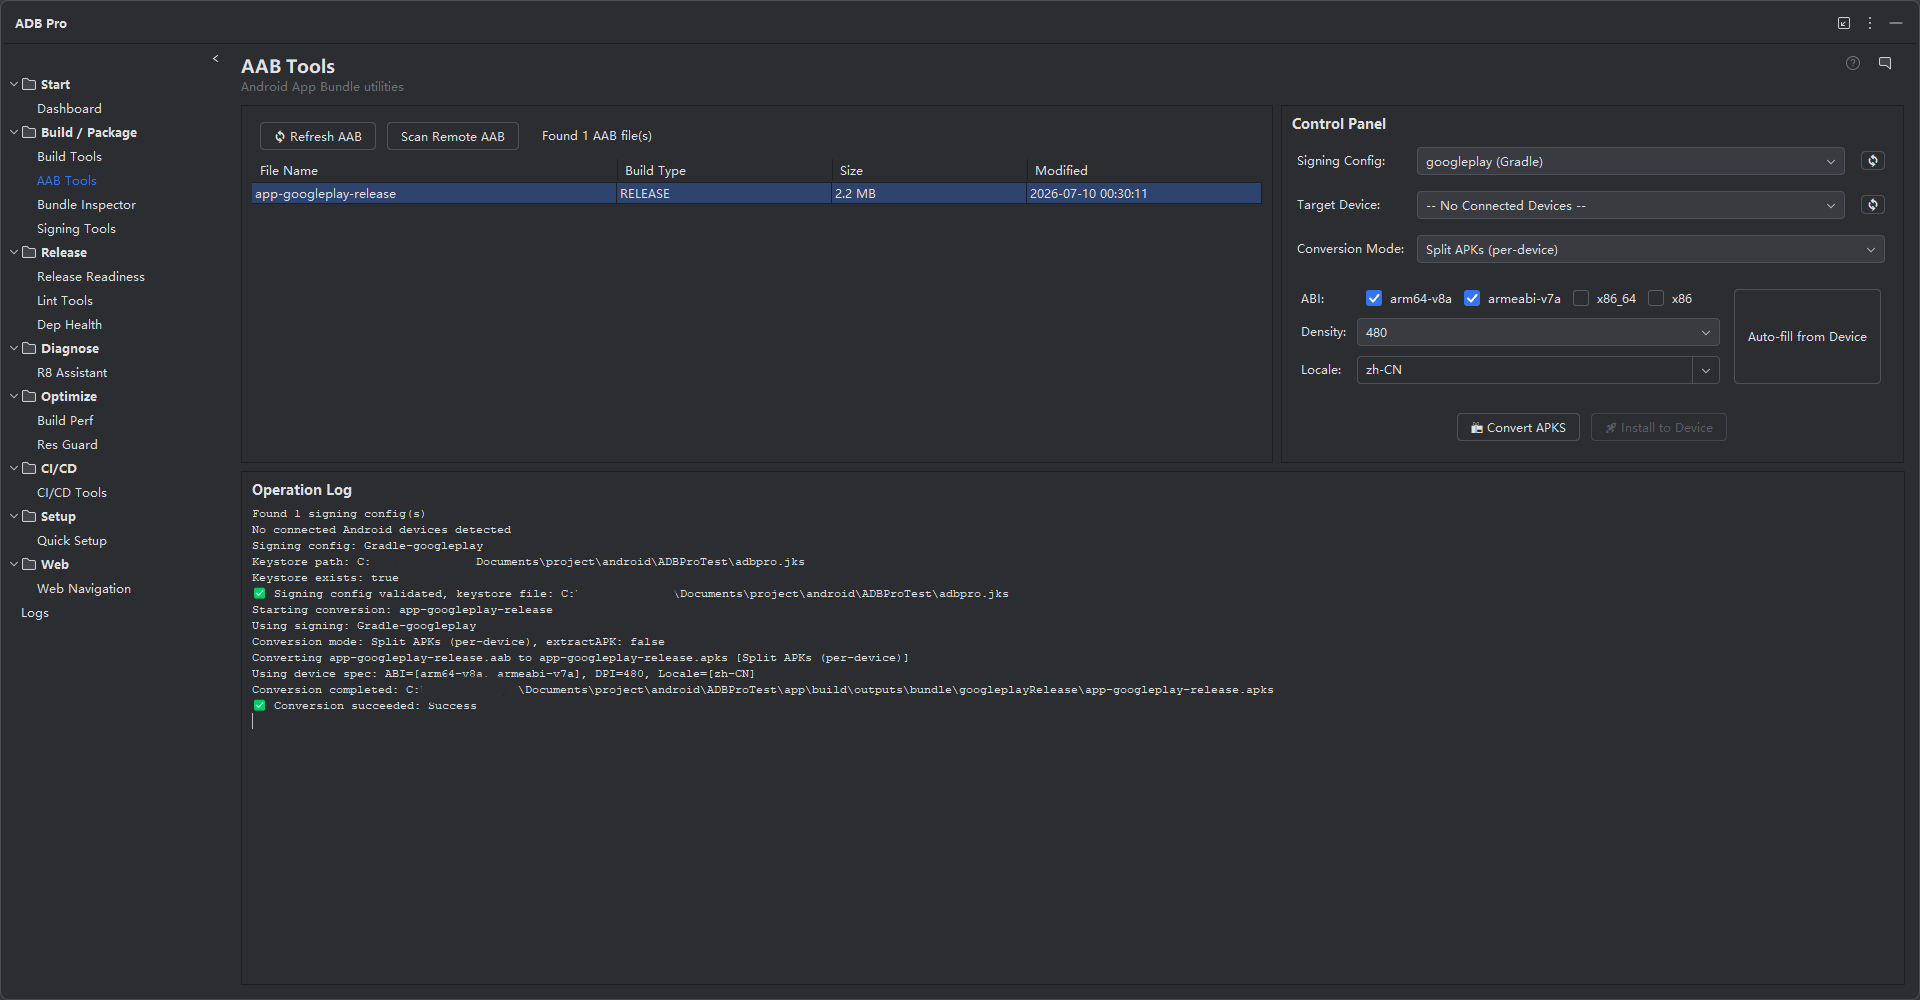Click the Scan Remote AAB button
The height and width of the screenshot is (1000, 1920).
pos(453,136)
